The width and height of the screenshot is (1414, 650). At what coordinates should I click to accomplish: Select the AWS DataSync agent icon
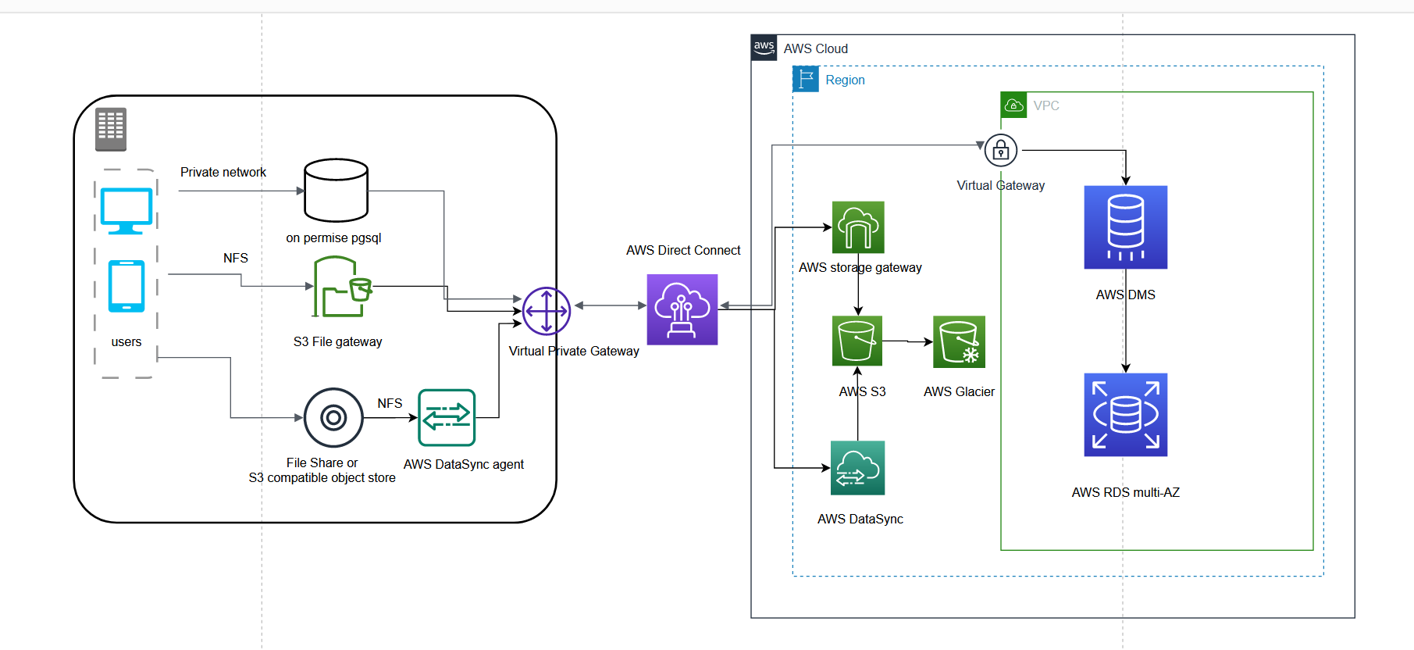(446, 418)
